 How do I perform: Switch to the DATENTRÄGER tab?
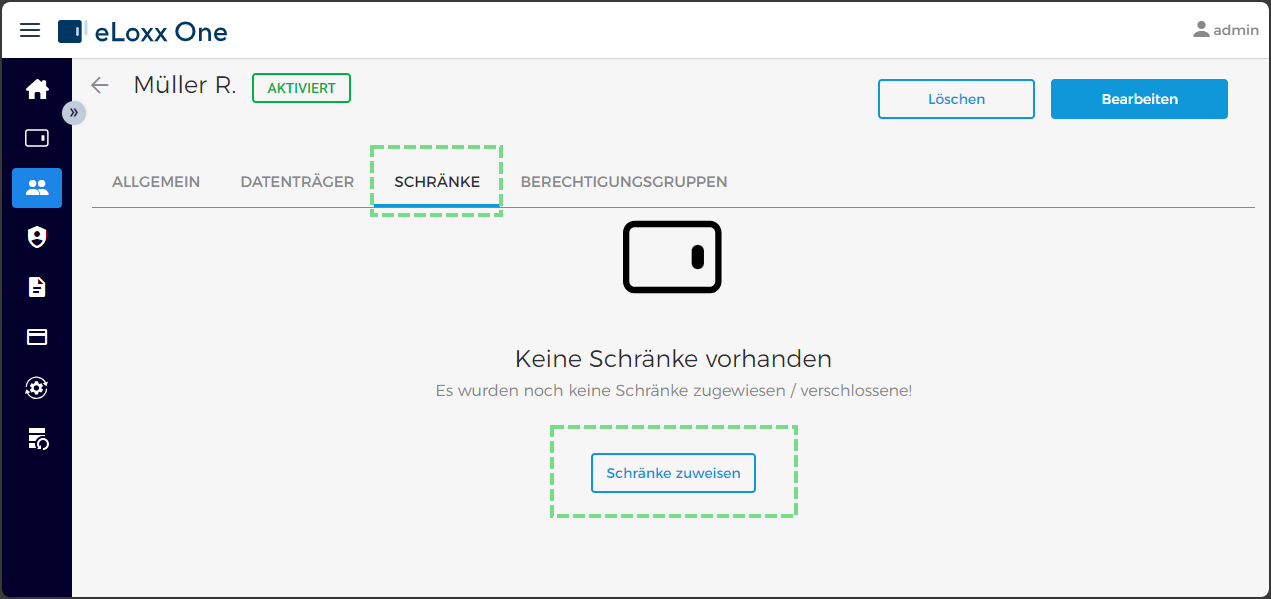pos(297,182)
